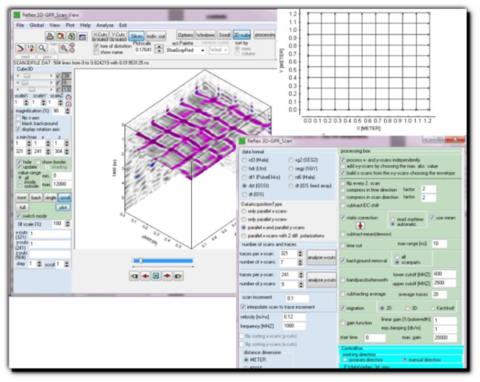Image resolution: width=480 pixels, height=382 pixels.
Task: Click the printer icon in the toolbar
Action: (x=49, y=36)
